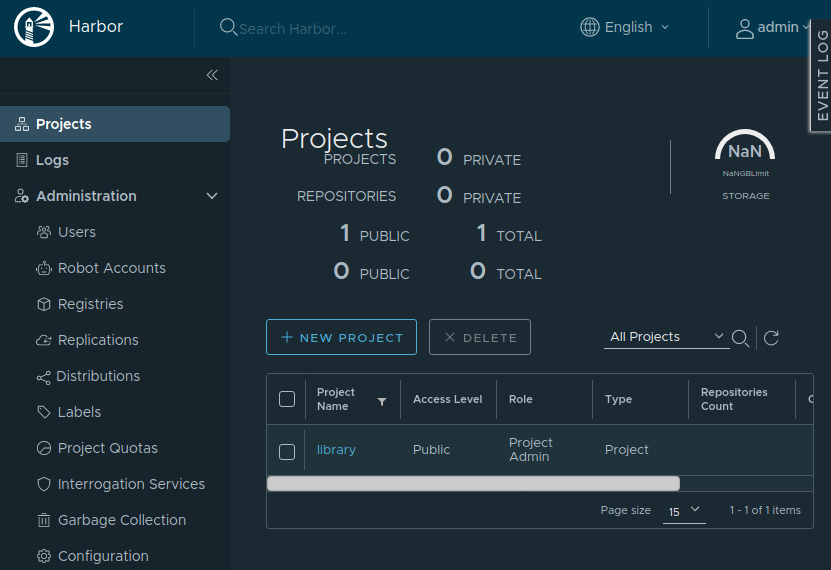Image resolution: width=831 pixels, height=570 pixels.
Task: Click the Public access level cell
Action: click(431, 450)
